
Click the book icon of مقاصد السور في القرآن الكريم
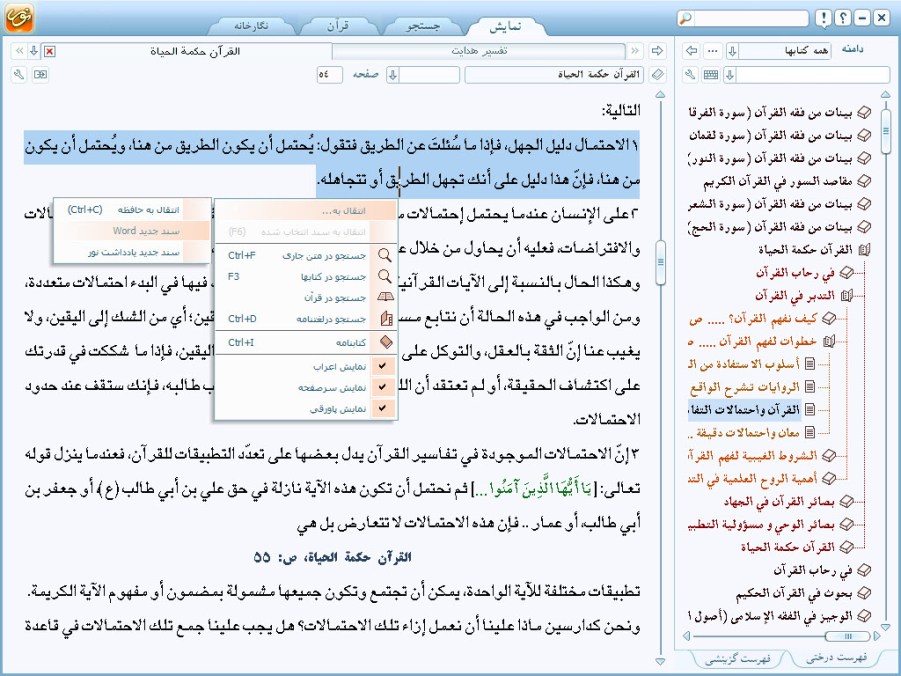(864, 182)
